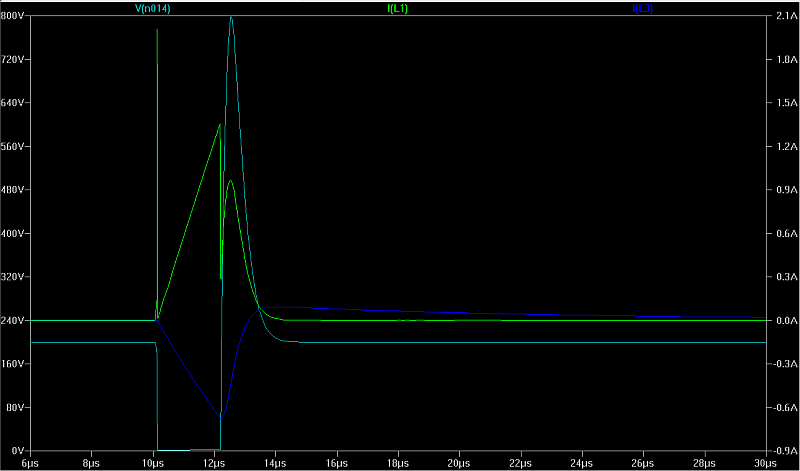The image size is (800, 471).
Task: Click the 2.1A label on current axis
Action: [x=783, y=17]
